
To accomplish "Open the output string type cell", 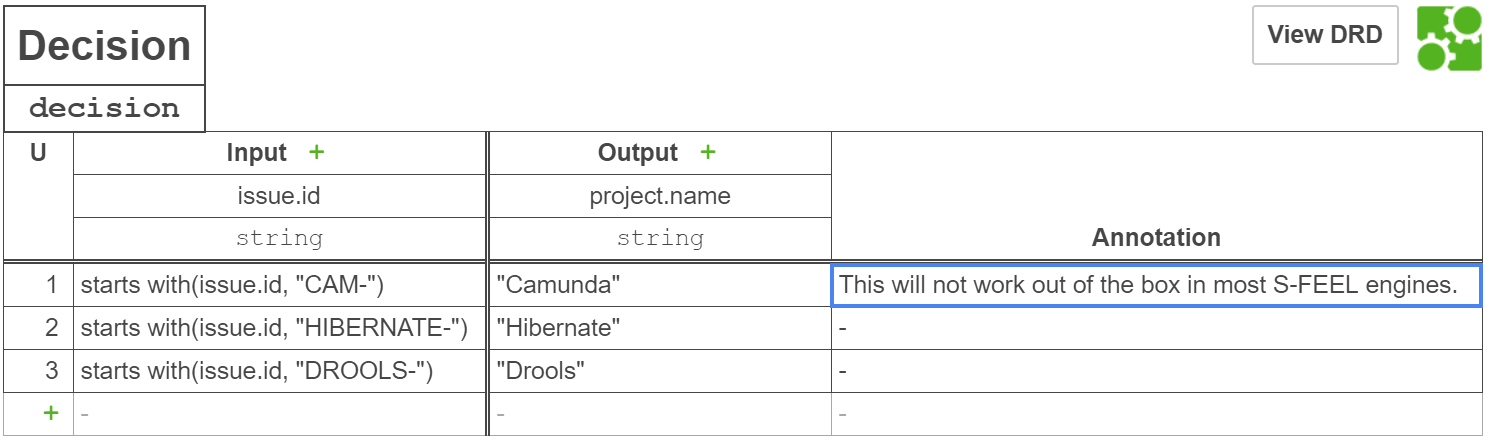I will tap(660, 238).
